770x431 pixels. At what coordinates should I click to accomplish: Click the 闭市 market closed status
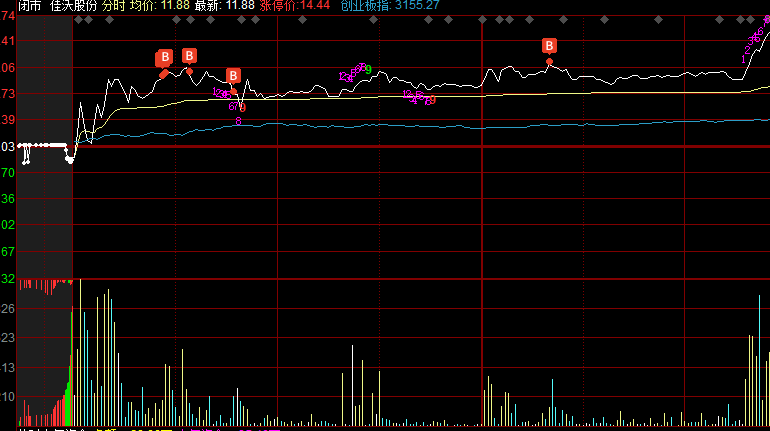tap(29, 6)
